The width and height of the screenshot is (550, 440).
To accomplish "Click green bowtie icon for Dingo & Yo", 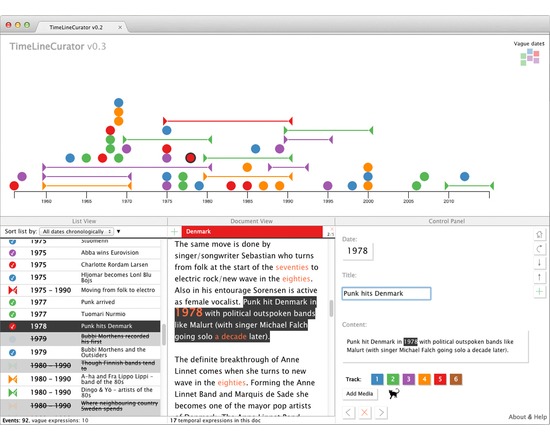I will click(13, 392).
